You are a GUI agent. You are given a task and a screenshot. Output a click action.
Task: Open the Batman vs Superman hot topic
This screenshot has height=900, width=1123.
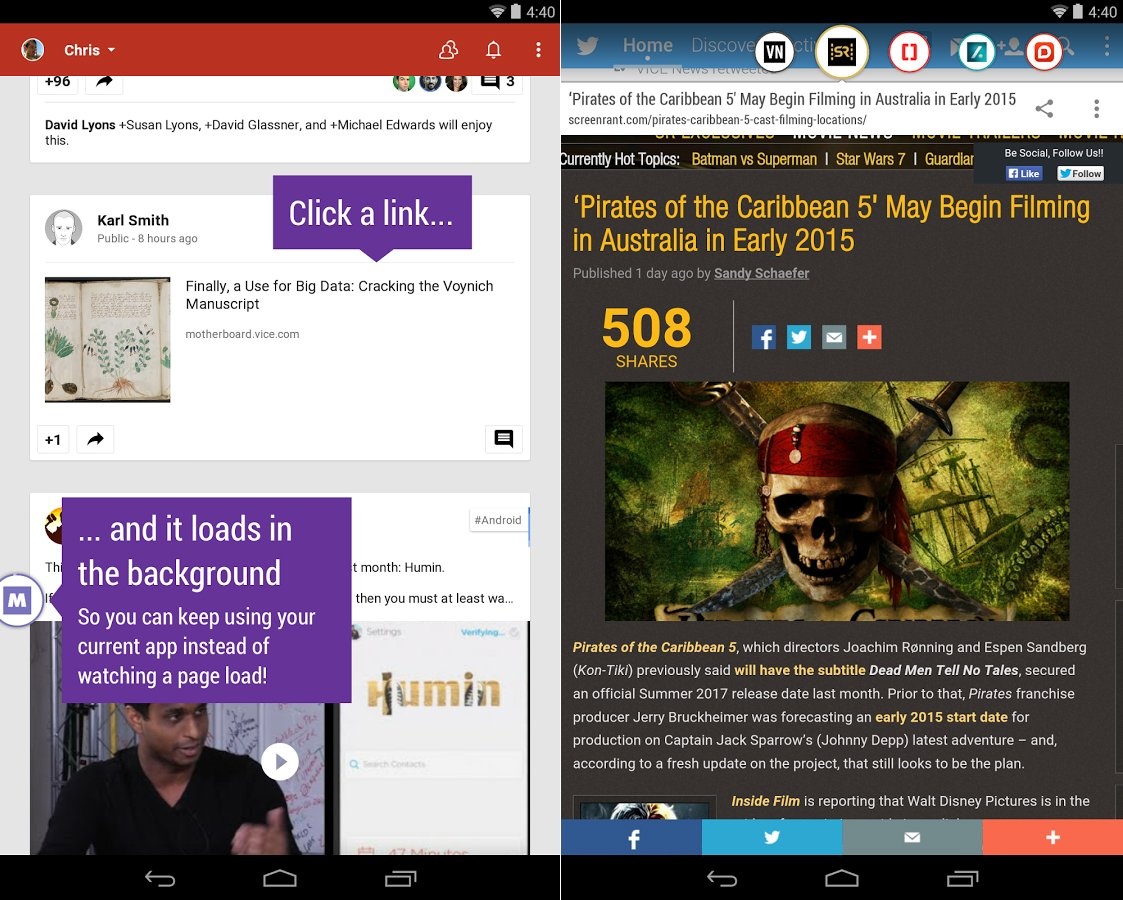[753, 159]
